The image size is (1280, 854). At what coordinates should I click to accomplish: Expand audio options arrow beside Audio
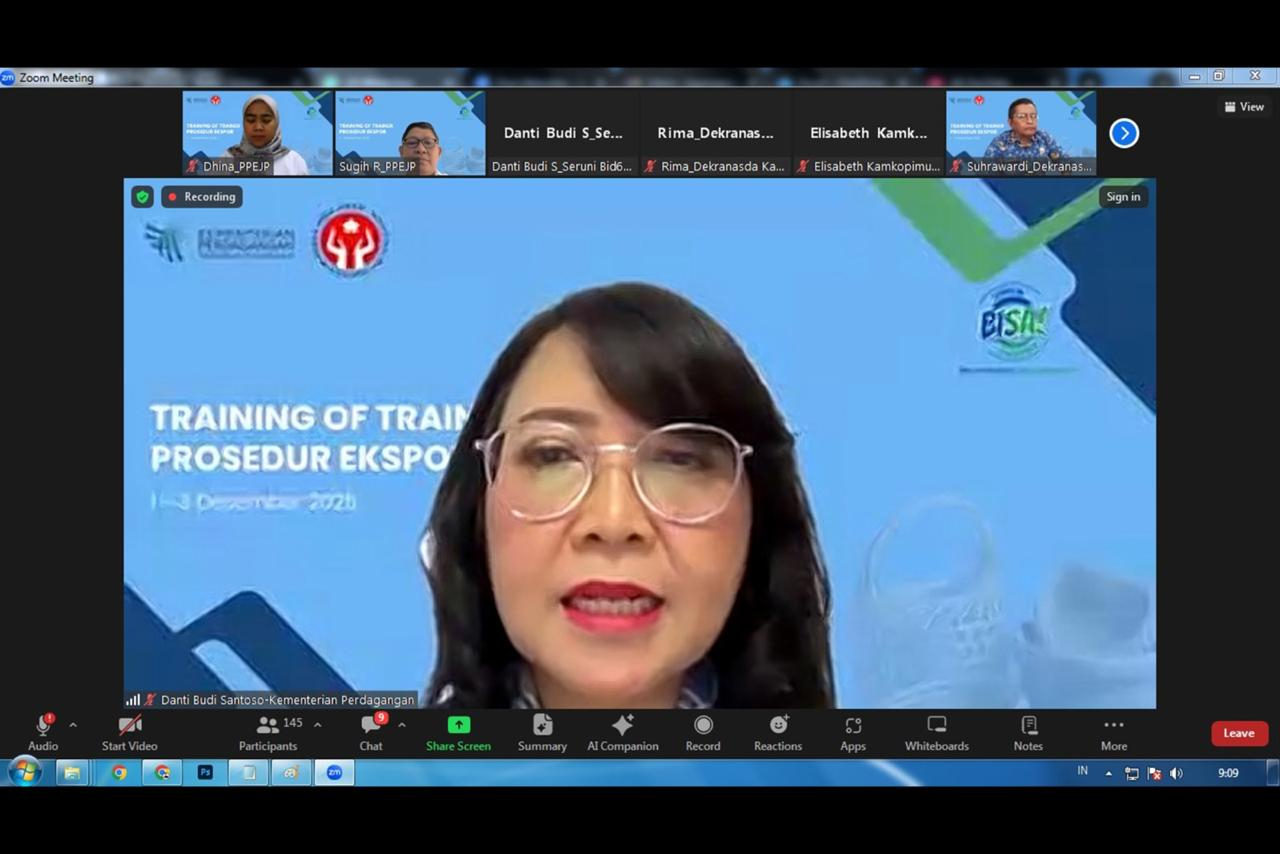coord(73,725)
